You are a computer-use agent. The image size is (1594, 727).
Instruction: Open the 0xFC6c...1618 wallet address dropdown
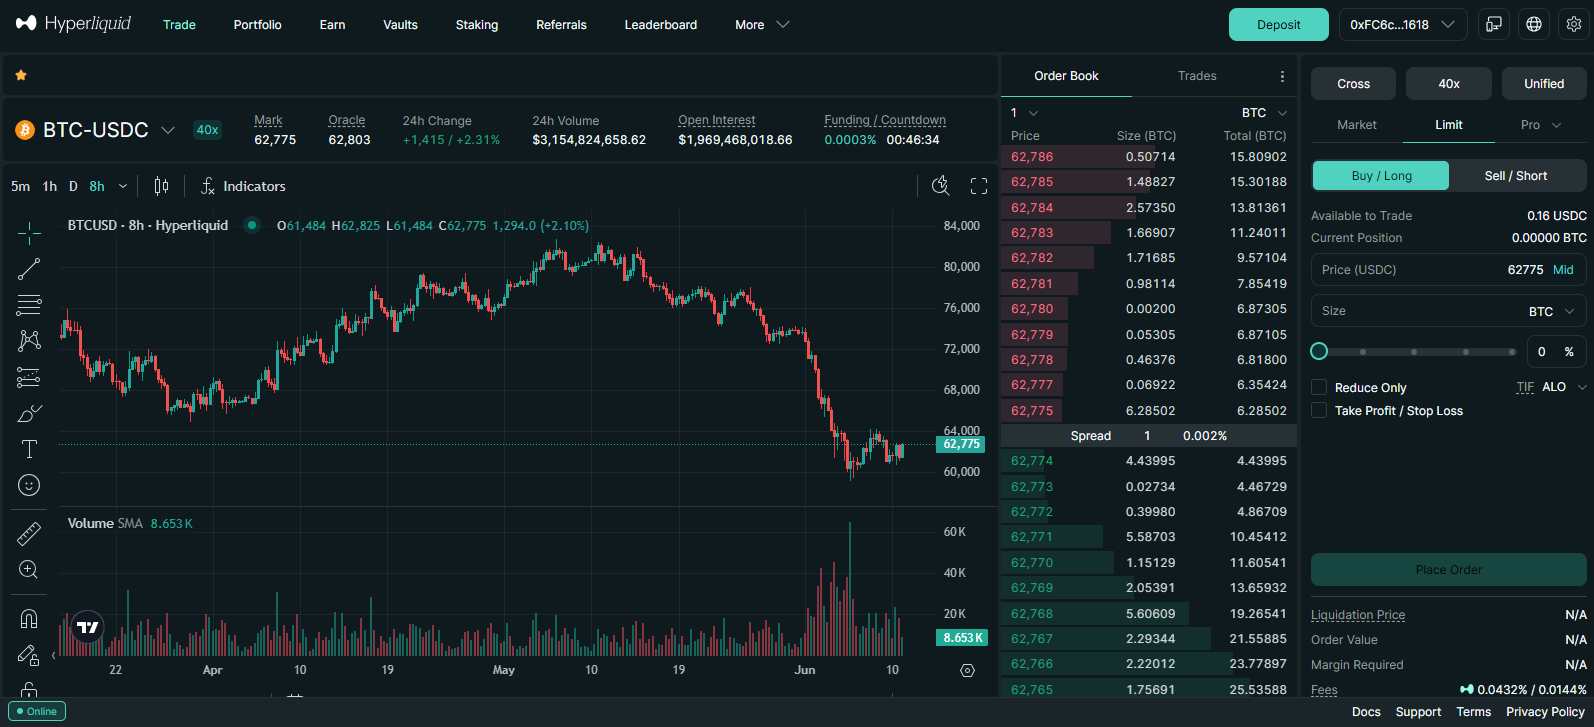[x=1403, y=24]
